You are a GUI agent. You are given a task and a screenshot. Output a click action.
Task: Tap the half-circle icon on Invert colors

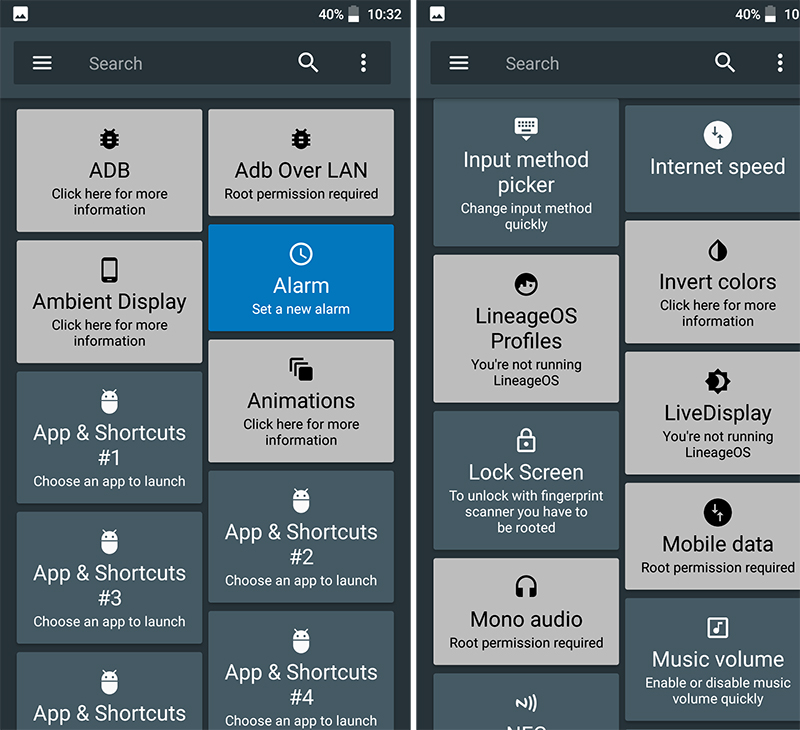[x=718, y=250]
